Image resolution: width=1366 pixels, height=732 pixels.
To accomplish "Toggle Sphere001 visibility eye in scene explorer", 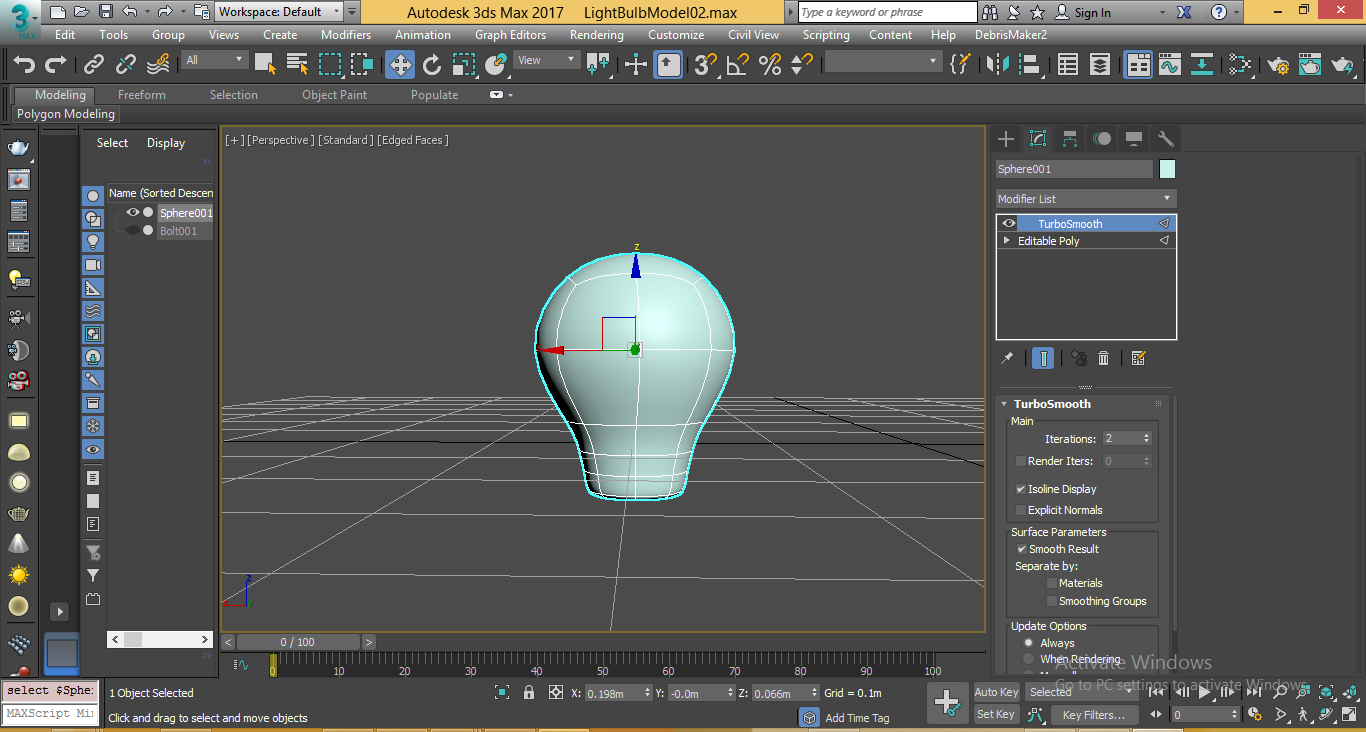I will [x=132, y=212].
